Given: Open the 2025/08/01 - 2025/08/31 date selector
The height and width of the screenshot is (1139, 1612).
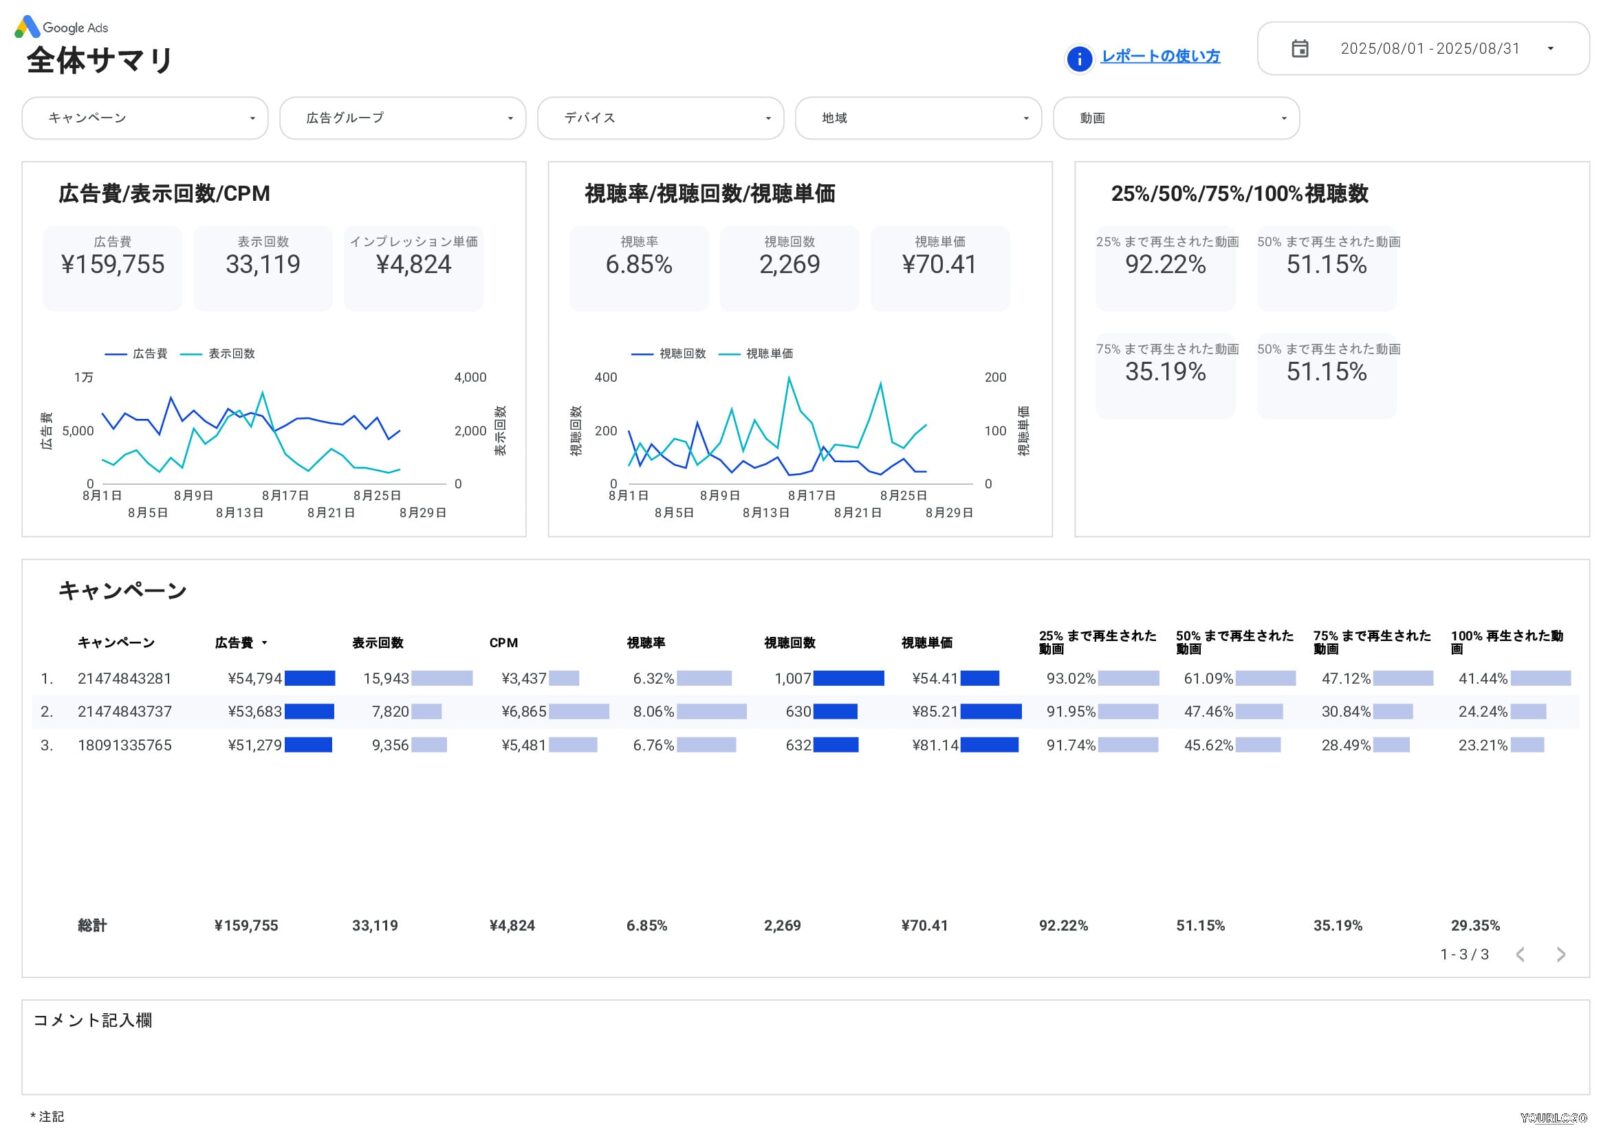Looking at the screenshot, I should 1430,48.
